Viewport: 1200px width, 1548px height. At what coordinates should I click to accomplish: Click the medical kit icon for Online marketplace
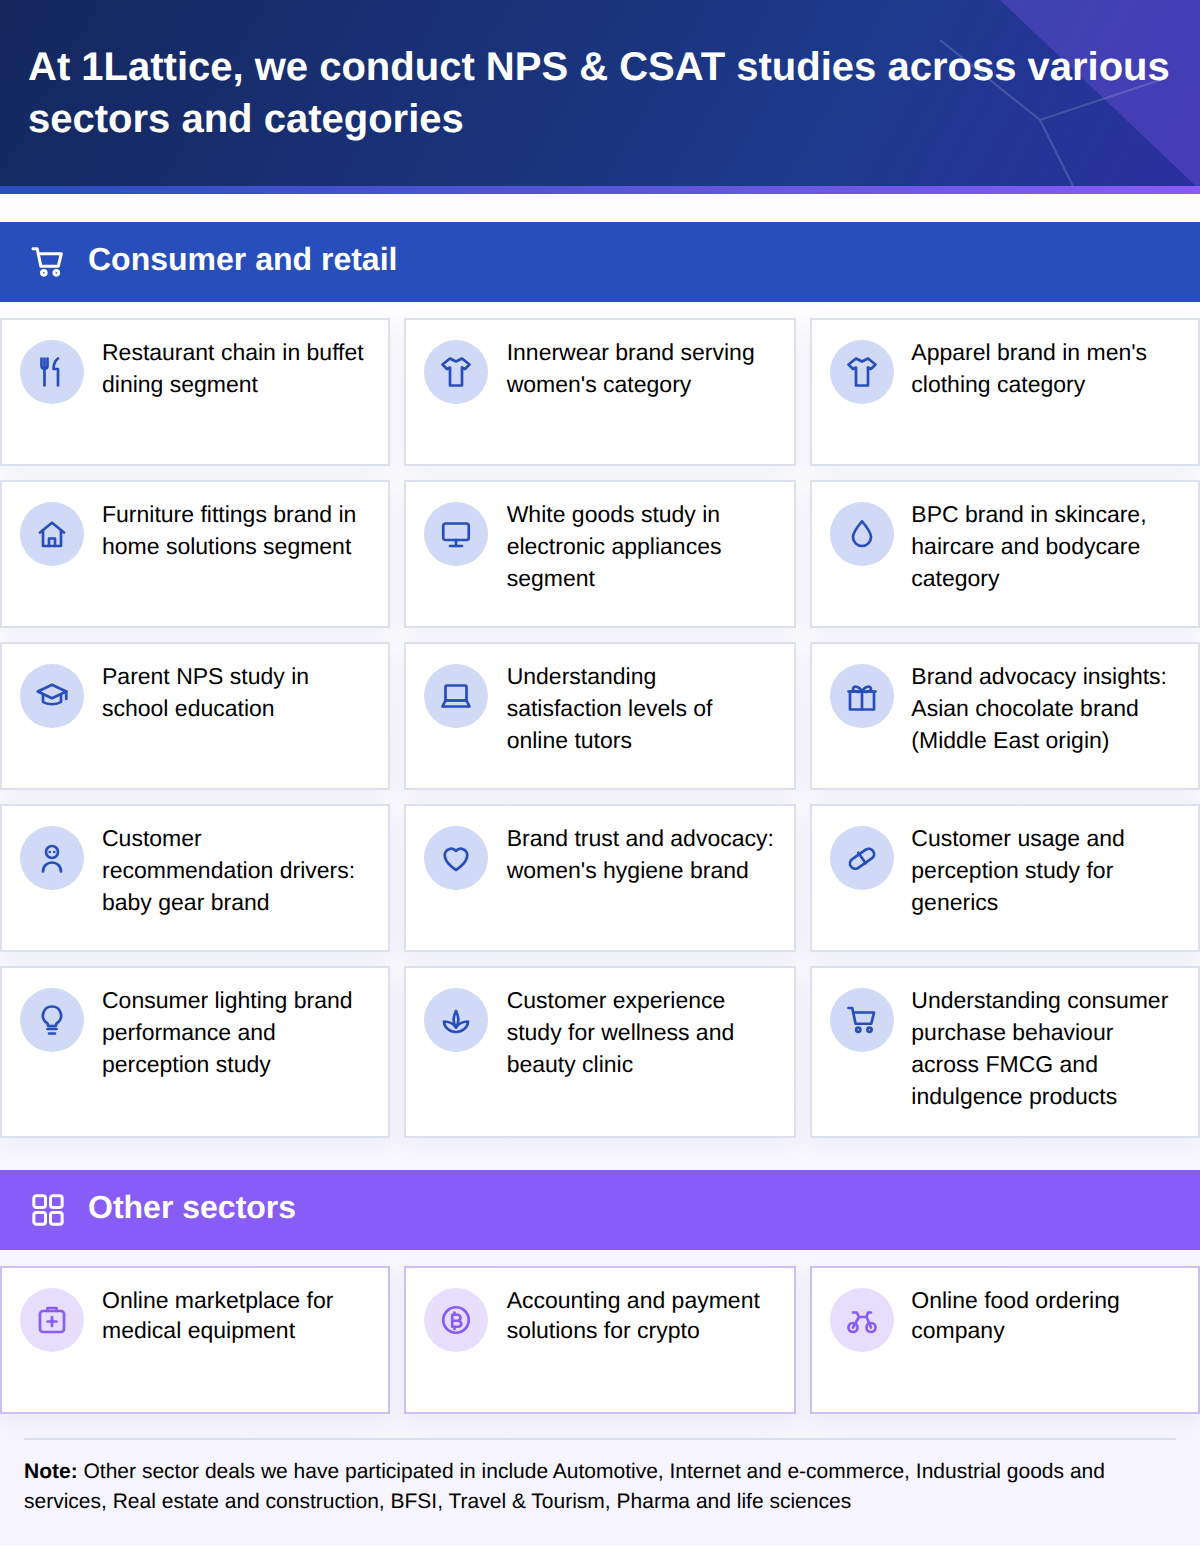(x=52, y=1320)
